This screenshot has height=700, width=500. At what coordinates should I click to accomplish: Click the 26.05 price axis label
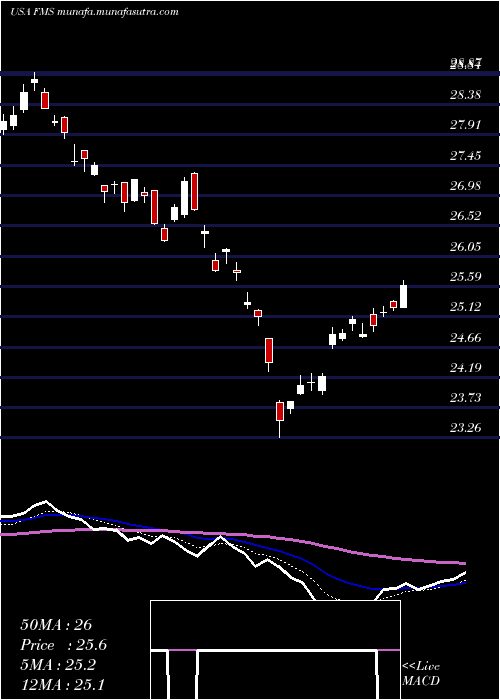(466, 246)
